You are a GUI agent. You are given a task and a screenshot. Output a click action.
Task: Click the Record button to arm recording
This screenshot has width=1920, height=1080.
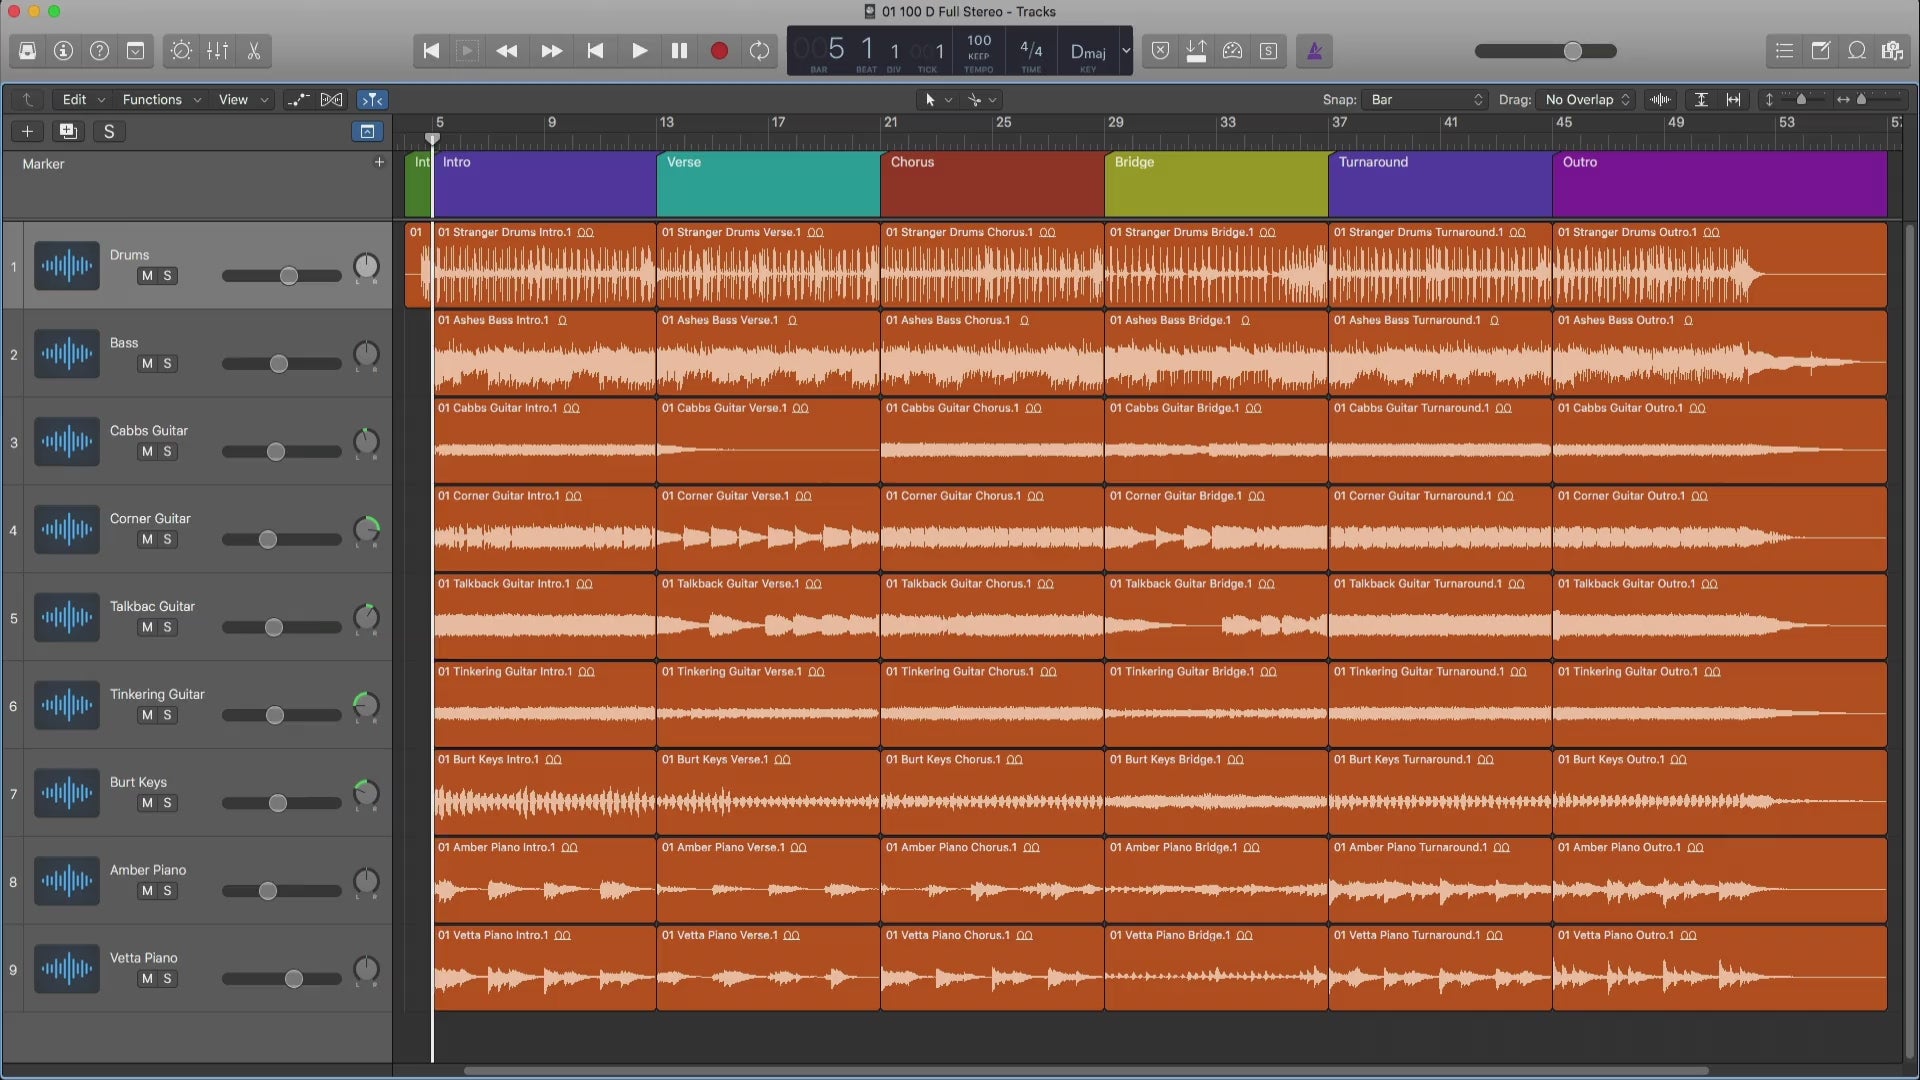point(720,50)
